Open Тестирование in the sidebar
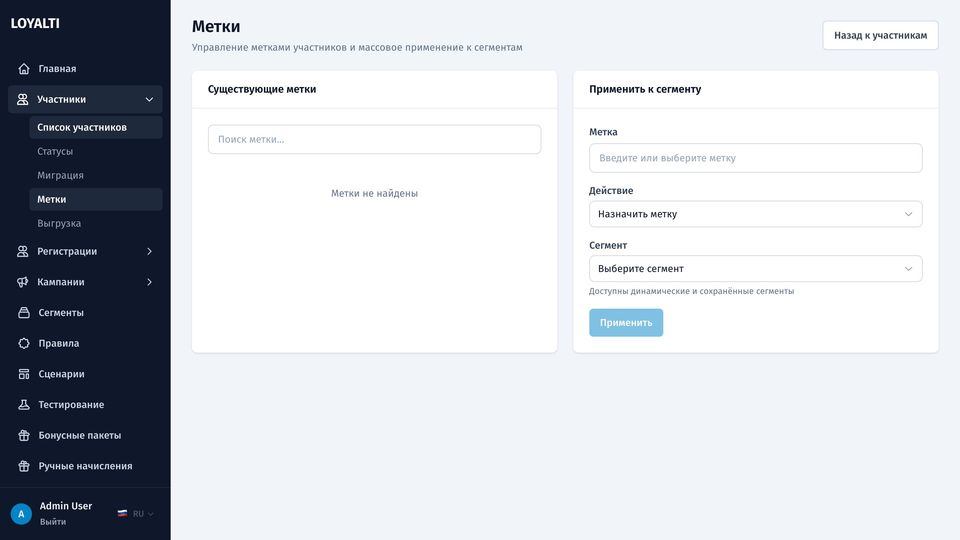Screen dimensions: 960x540 [85, 404]
